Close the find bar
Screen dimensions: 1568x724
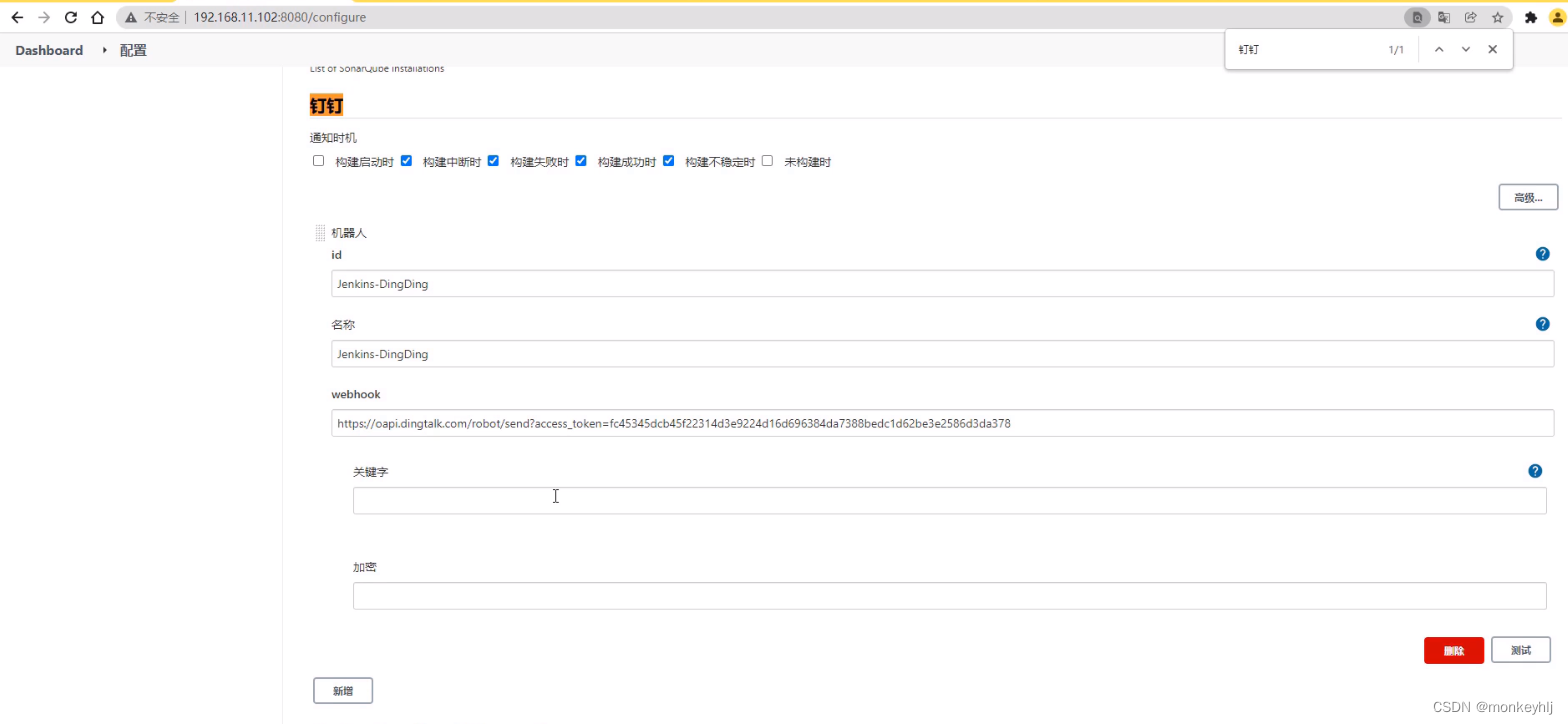[x=1493, y=49]
